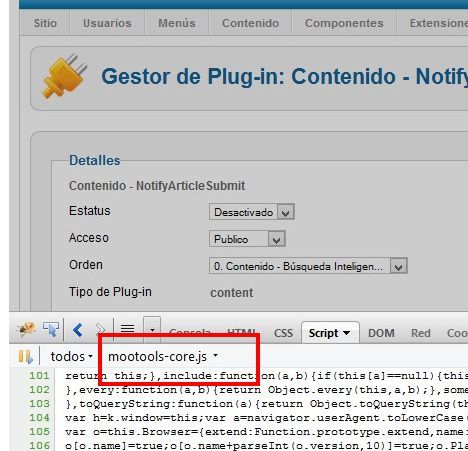This screenshot has height=451, width=468.
Task: Click line number 106 in the gutter
Action: pos(39,445)
